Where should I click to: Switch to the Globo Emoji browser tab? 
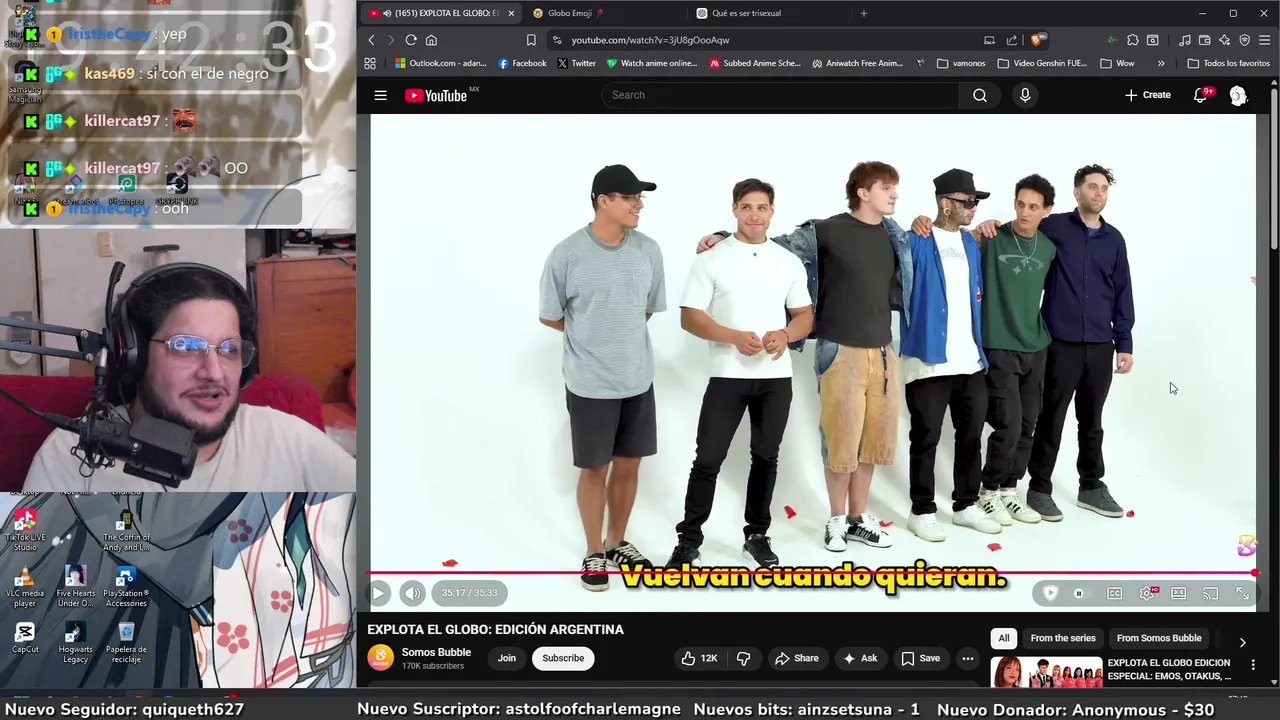pos(570,13)
